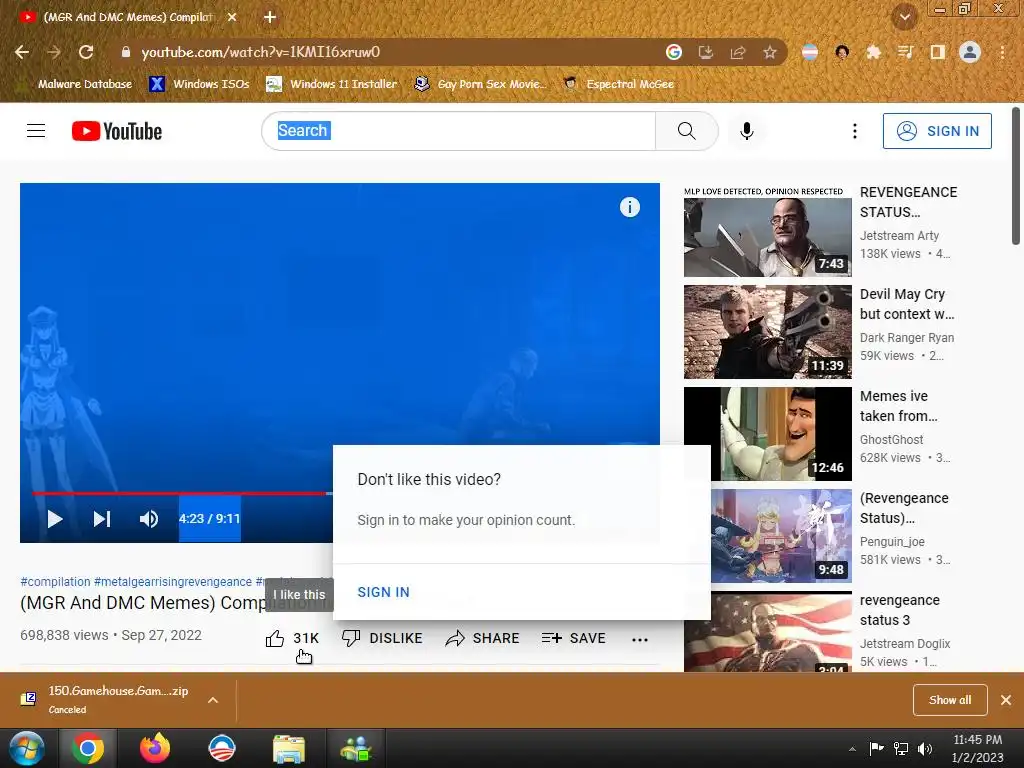The height and width of the screenshot is (768, 1024).
Task: Open REVENGEANCE STATUS video thumbnail
Action: tap(767, 232)
